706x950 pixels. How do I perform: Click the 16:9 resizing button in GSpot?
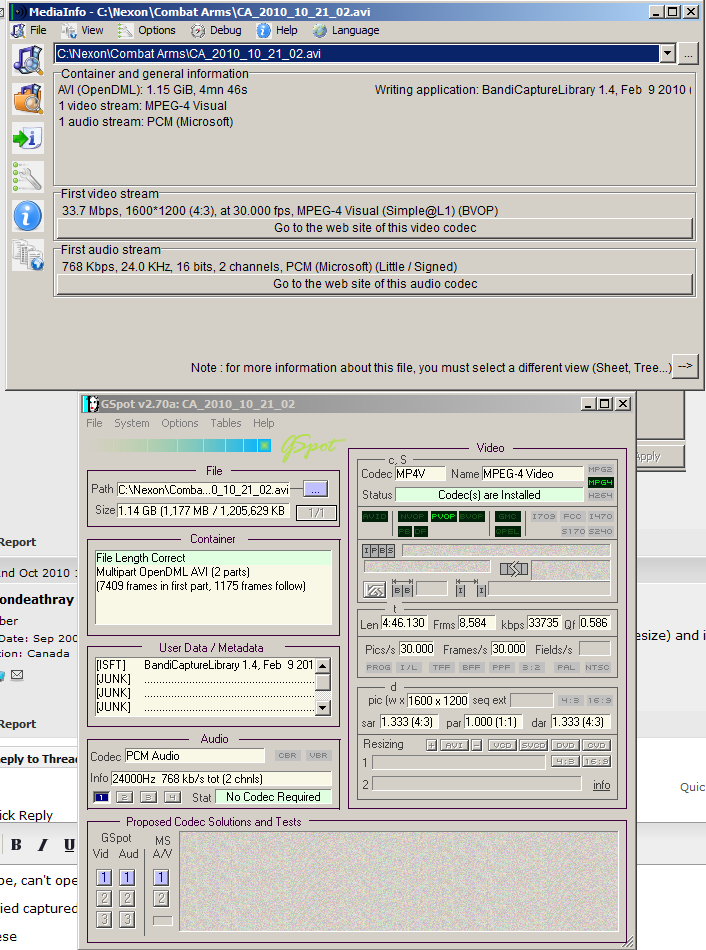click(596, 761)
